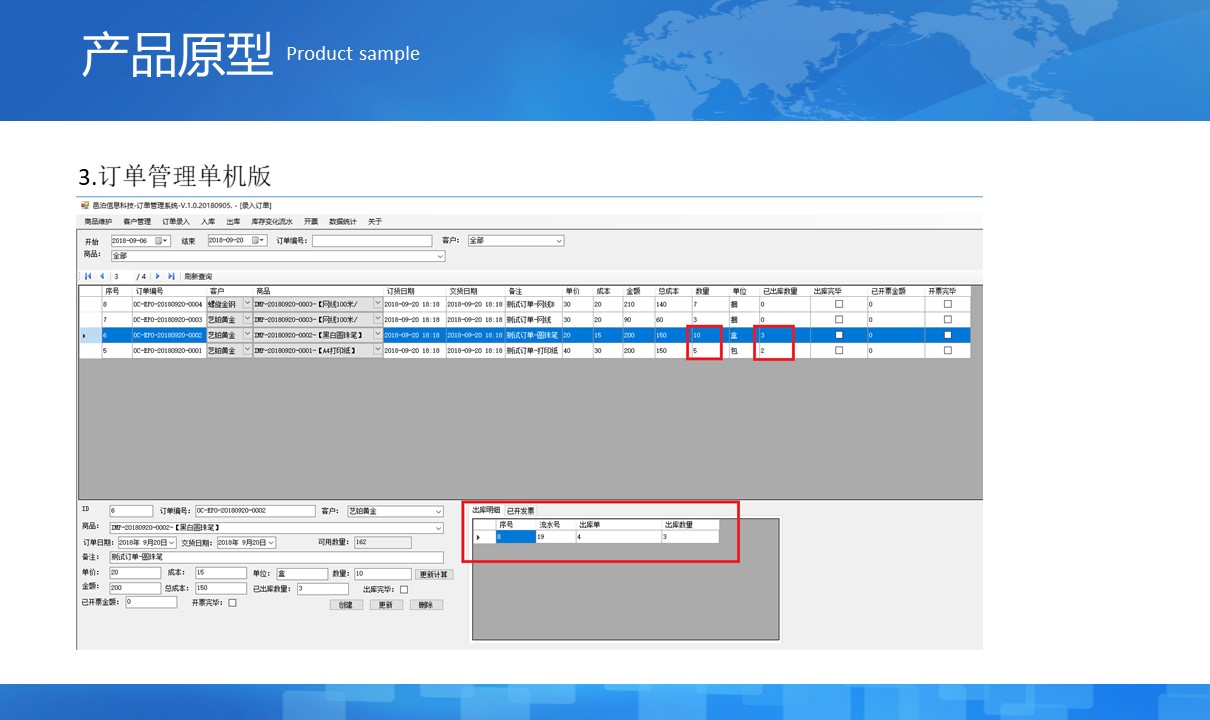Toggle 出库完毕 checkbox in order 0003 row
The image size is (1210, 720).
point(839,319)
